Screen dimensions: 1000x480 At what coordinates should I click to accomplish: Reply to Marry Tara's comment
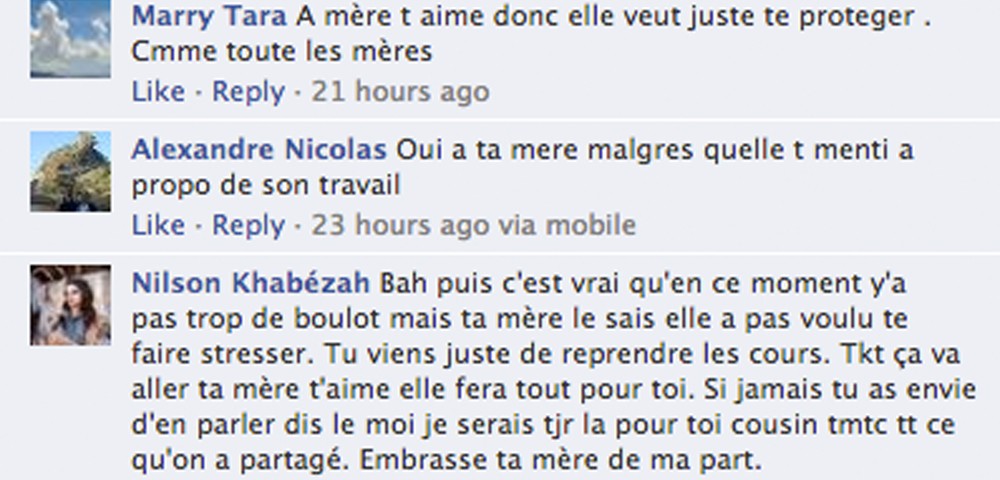click(x=248, y=92)
